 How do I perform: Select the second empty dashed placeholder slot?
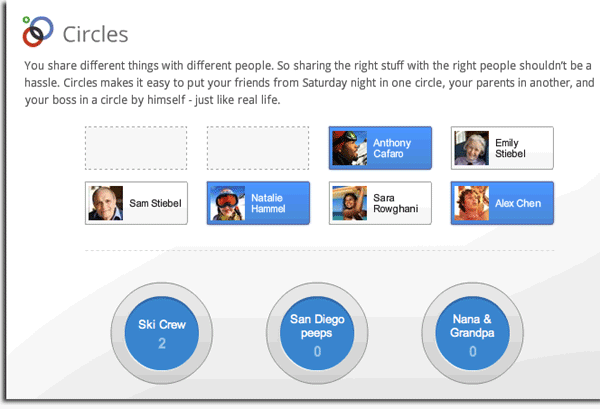258,148
